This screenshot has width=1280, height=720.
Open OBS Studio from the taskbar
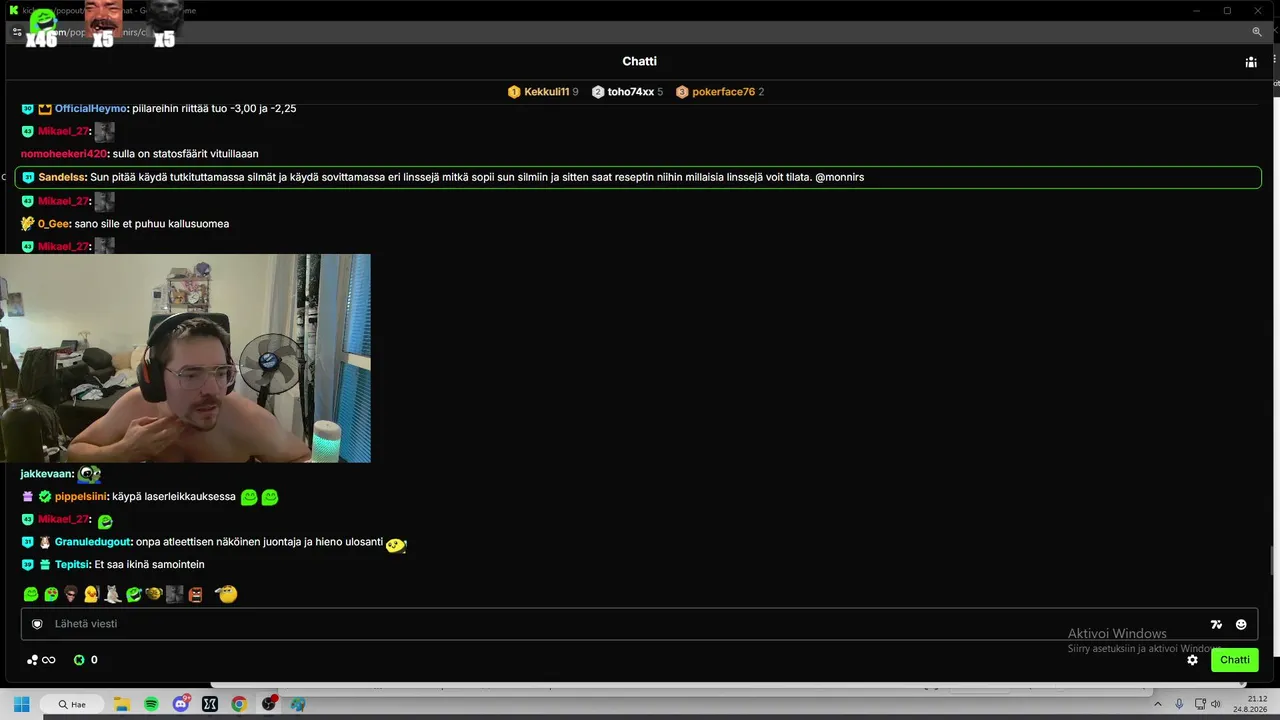pos(269,704)
